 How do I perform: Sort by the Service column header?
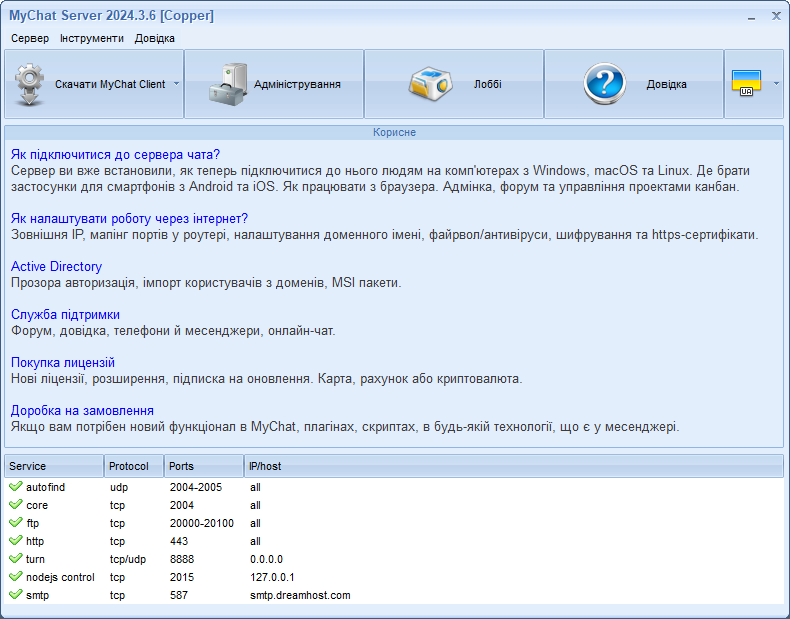point(54,466)
